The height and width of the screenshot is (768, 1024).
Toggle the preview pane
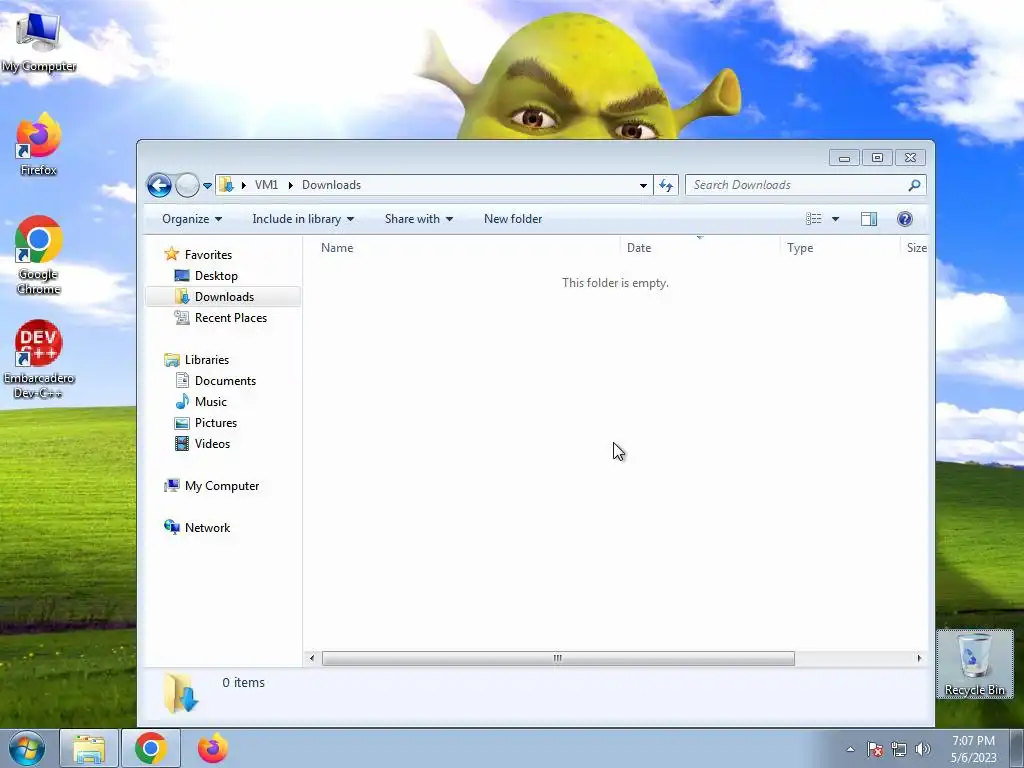[x=869, y=219]
